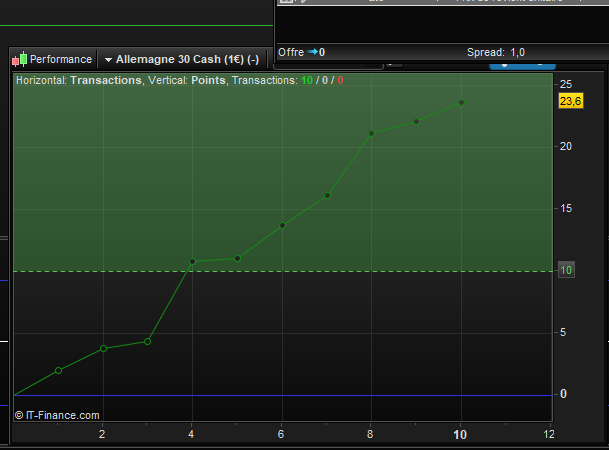
Task: Select the data point at transaction 4
Action: (x=192, y=262)
